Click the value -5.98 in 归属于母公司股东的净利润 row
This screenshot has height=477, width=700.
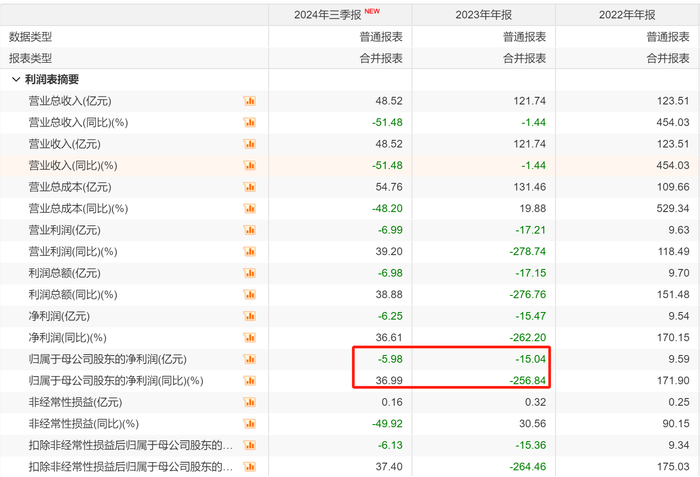(390, 359)
